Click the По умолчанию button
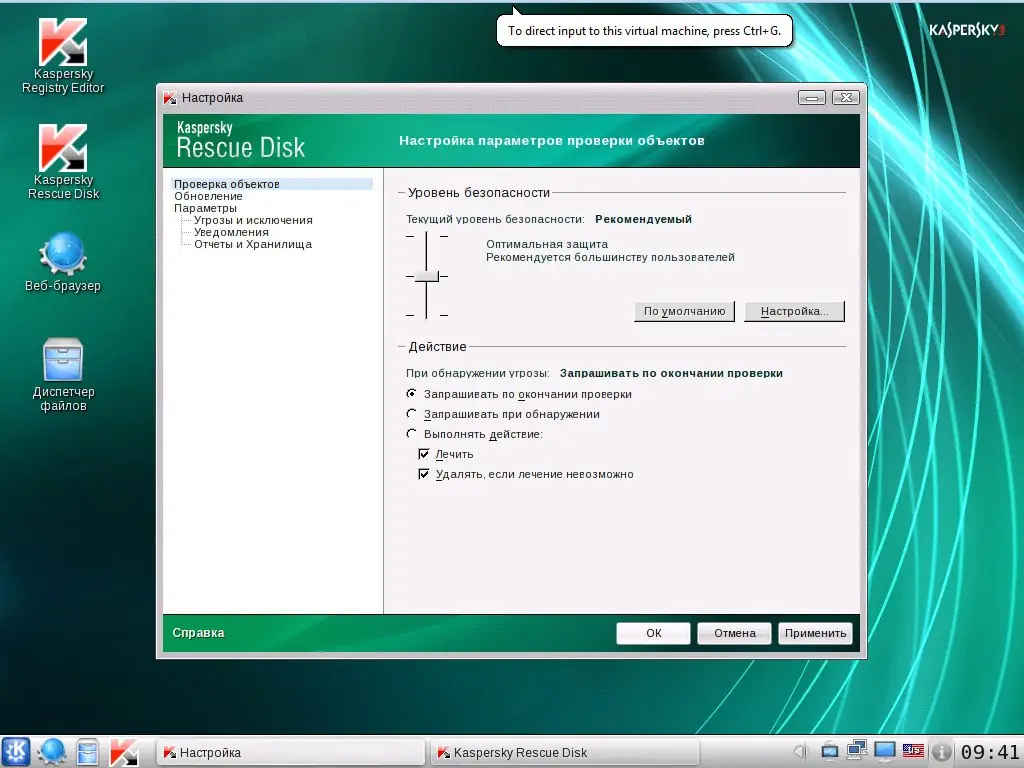Screen dimensions: 1024x768 pos(684,312)
